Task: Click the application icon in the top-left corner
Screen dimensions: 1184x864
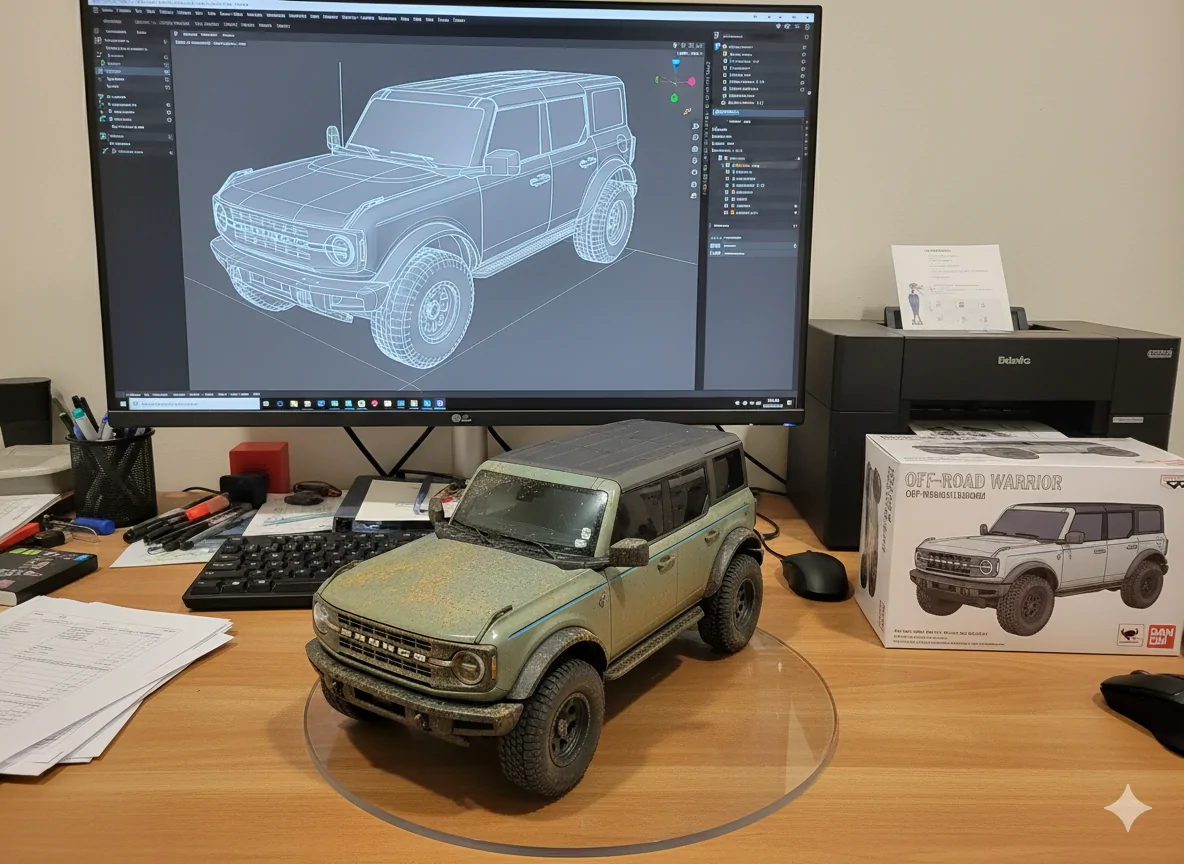Action: point(95,11)
